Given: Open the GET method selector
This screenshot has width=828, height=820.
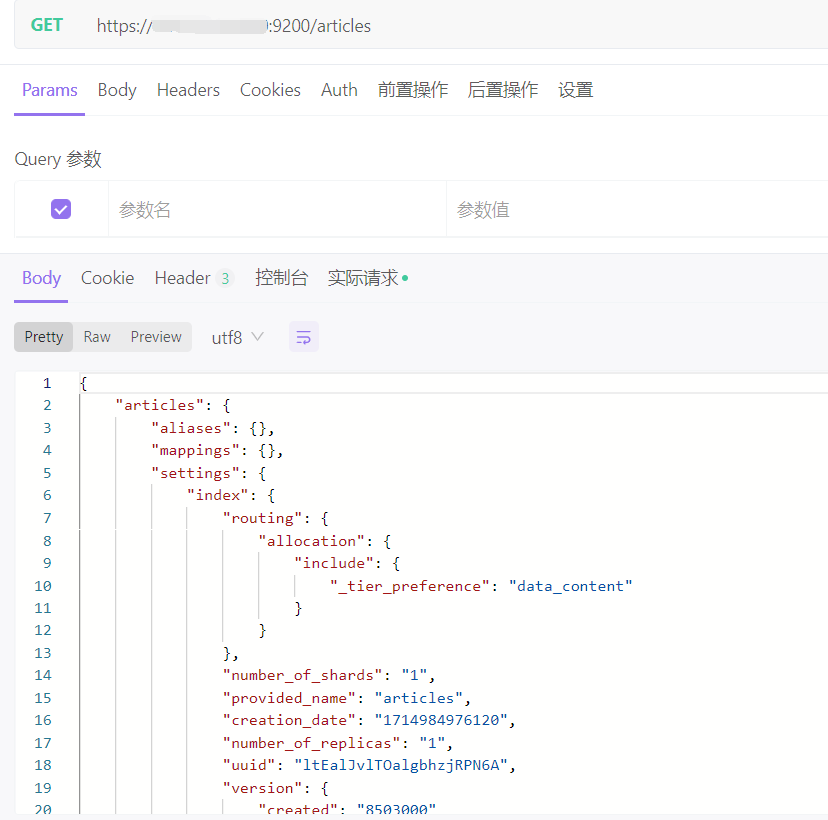Looking at the screenshot, I should 47,25.
